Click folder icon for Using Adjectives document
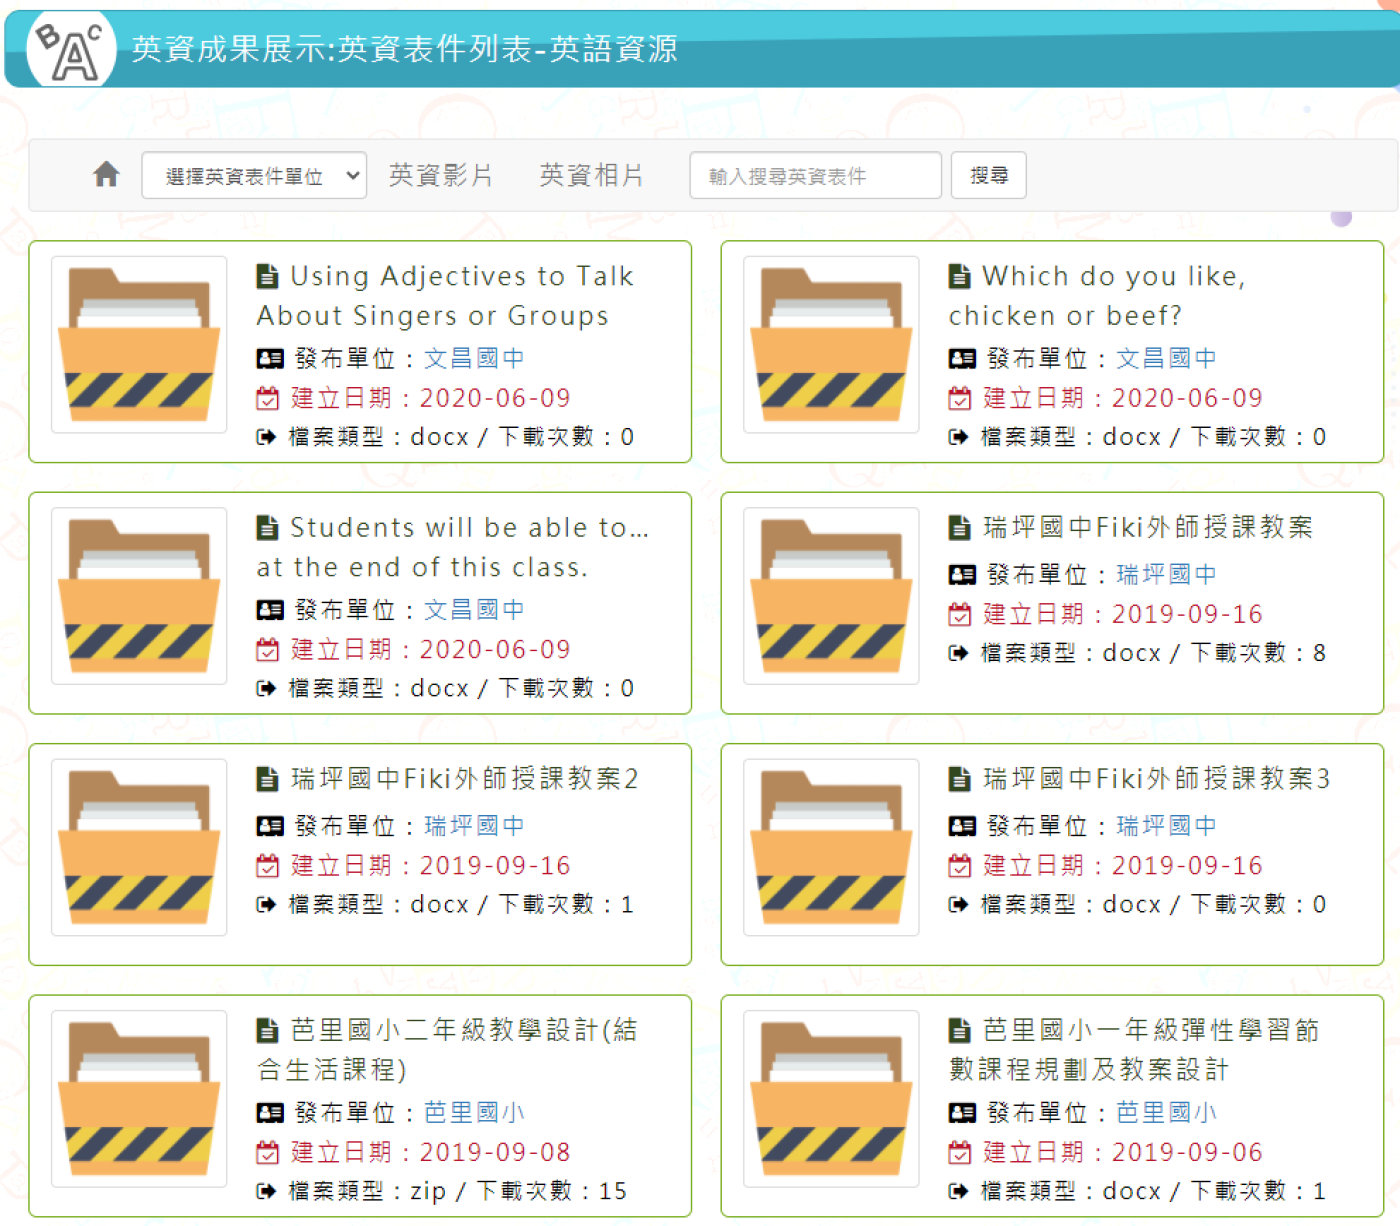Screen dimensions: 1400x1226 [x=139, y=345]
